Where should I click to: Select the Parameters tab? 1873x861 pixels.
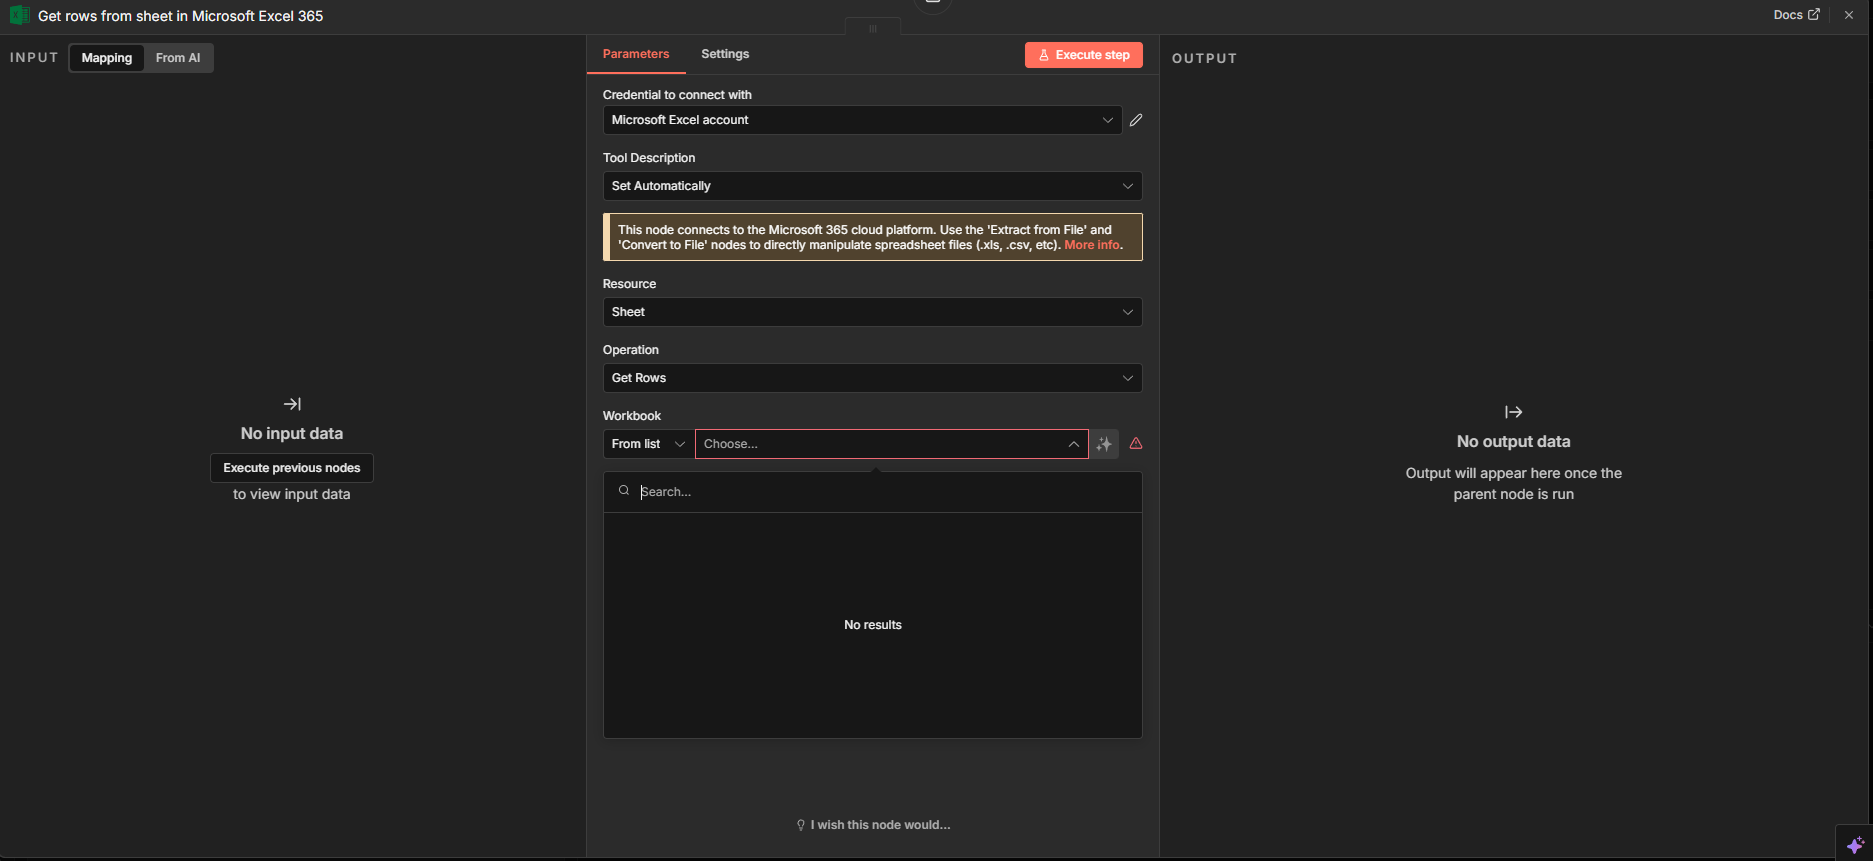(636, 54)
